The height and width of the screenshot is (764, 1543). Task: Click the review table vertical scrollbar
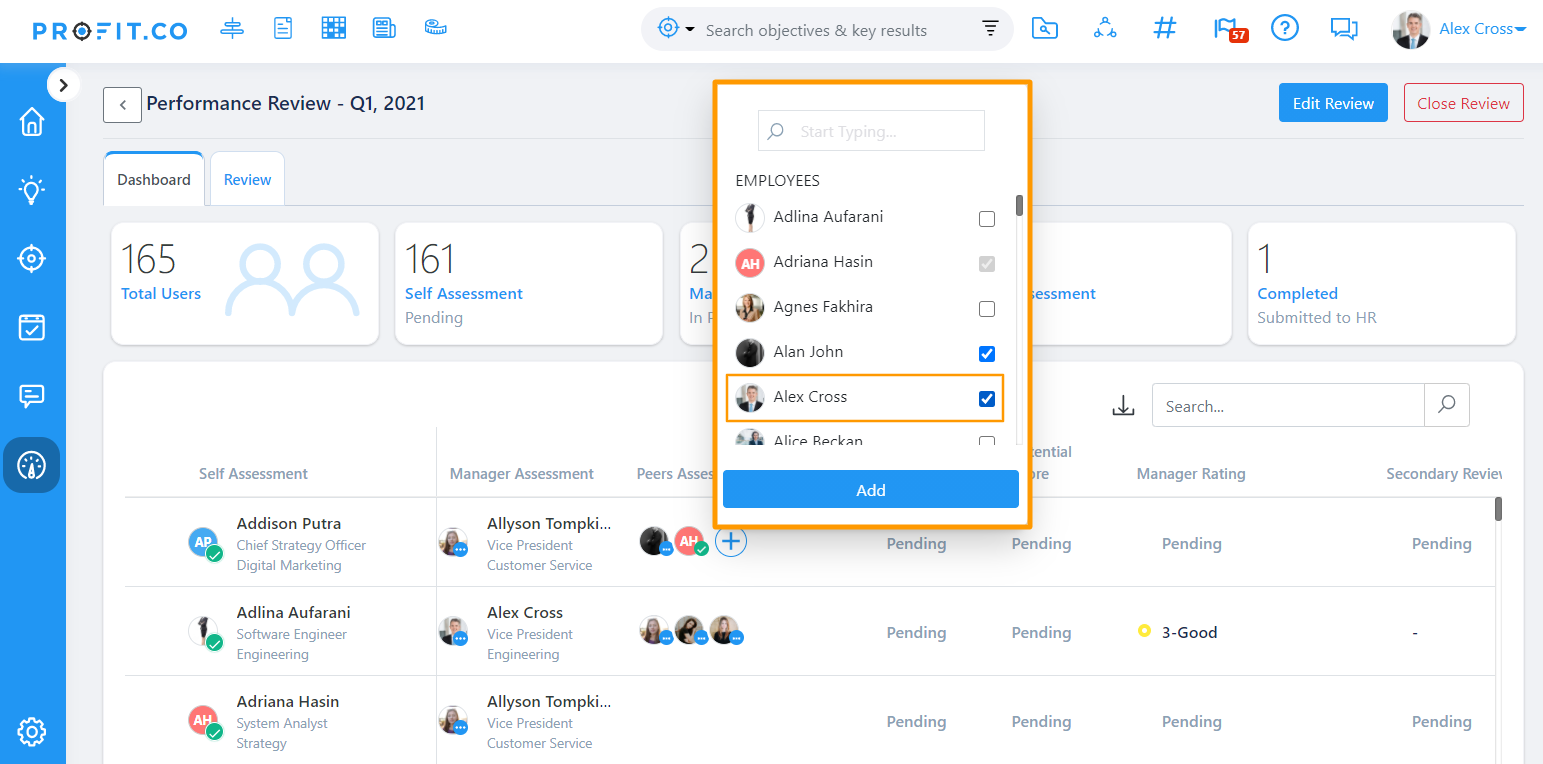(1498, 509)
